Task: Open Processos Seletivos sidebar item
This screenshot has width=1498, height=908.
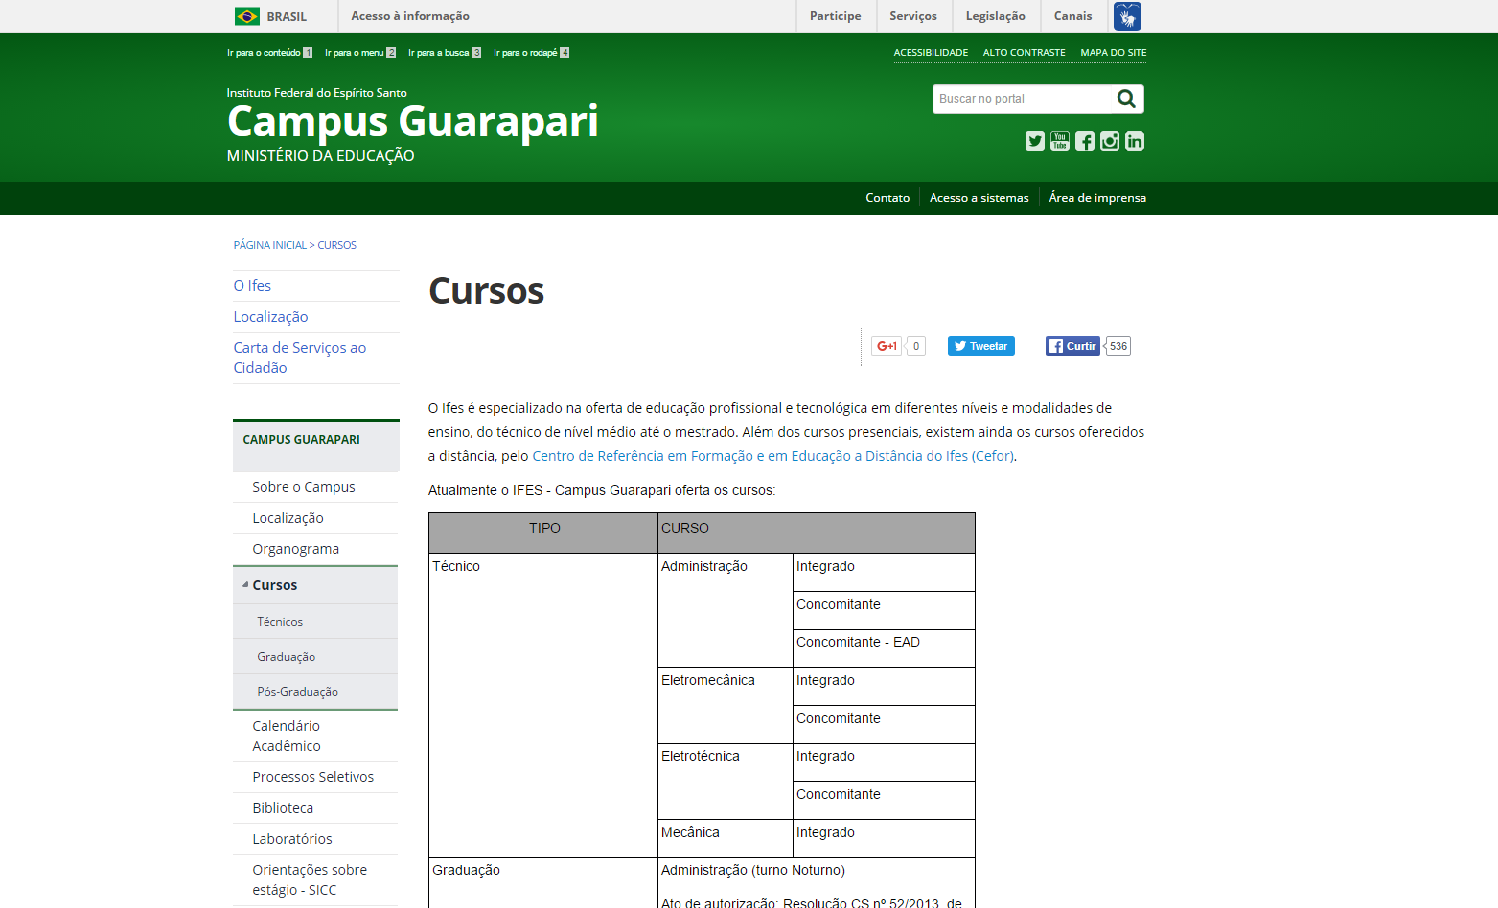Action: pos(313,777)
